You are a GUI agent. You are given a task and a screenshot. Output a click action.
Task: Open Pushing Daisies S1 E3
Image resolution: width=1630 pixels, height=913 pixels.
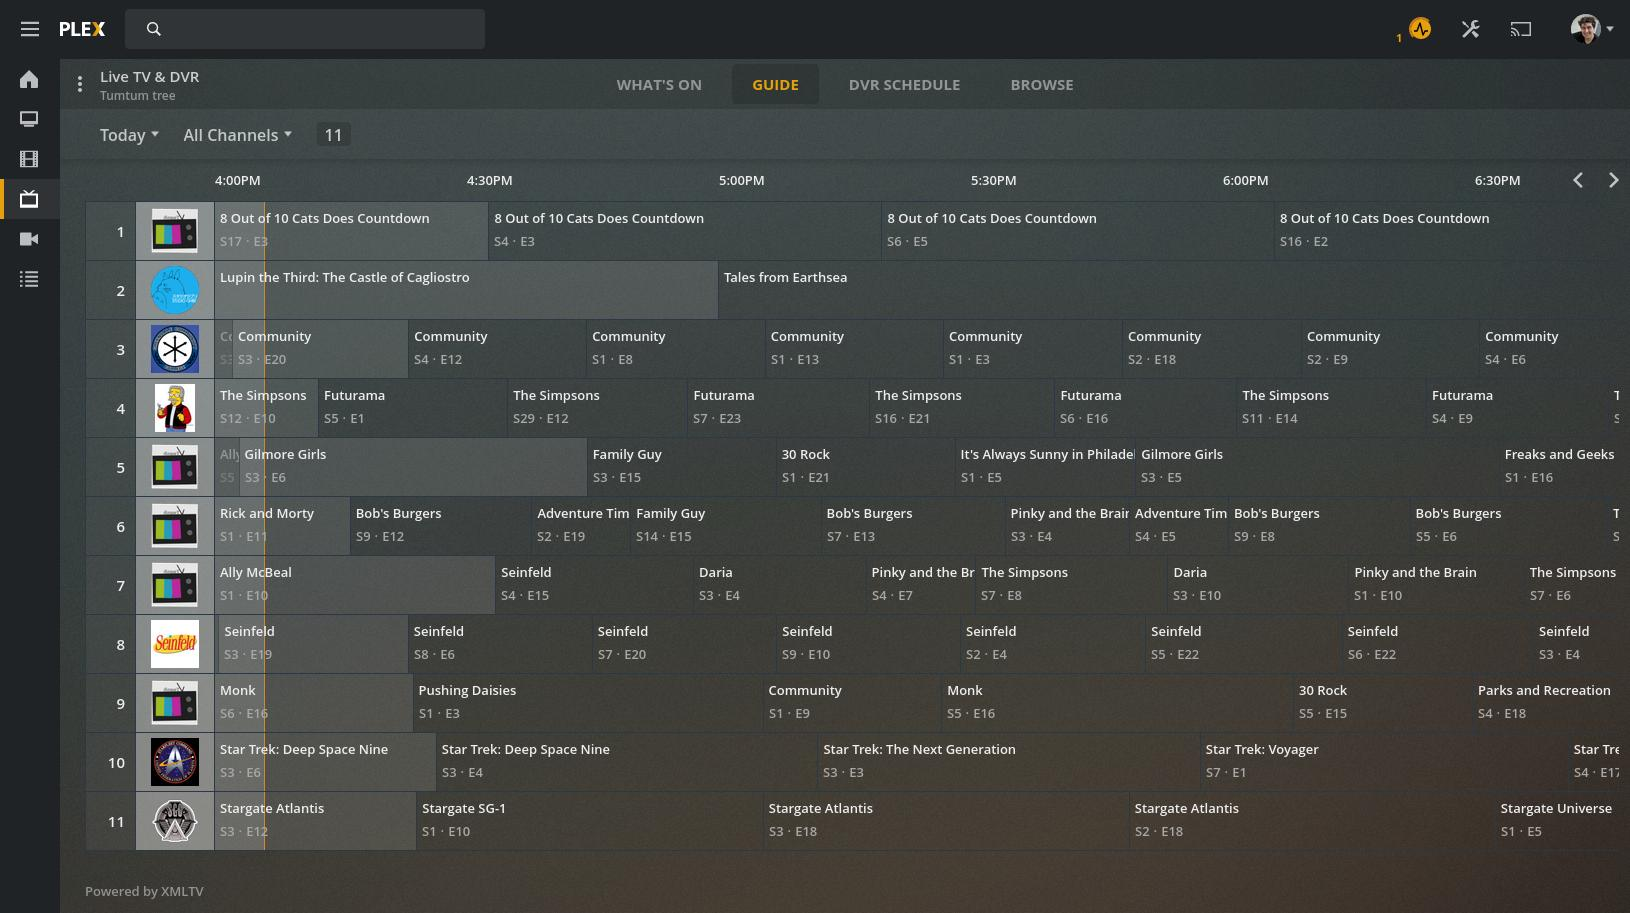(588, 703)
